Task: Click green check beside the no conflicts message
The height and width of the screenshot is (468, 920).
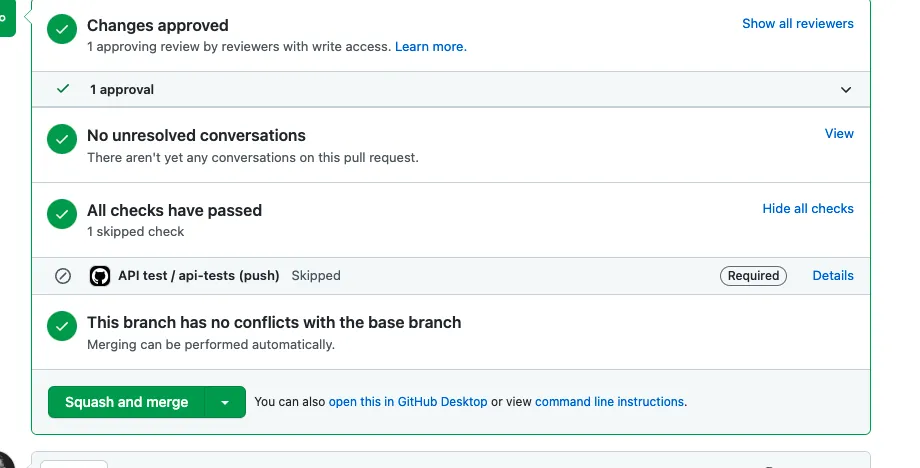Action: point(62,328)
